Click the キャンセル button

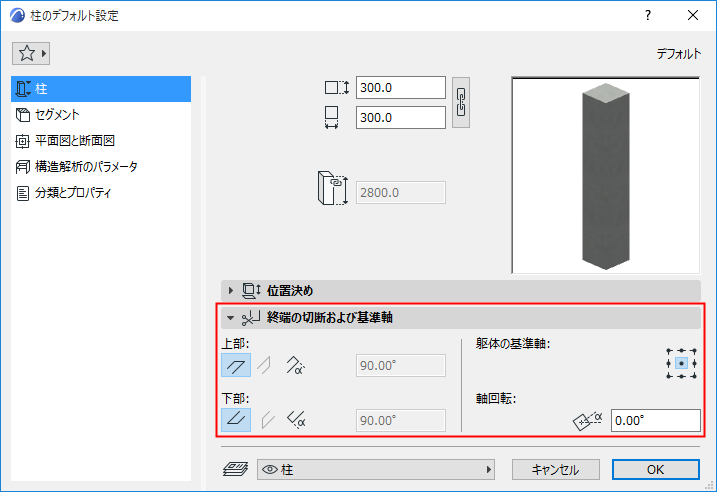click(556, 470)
